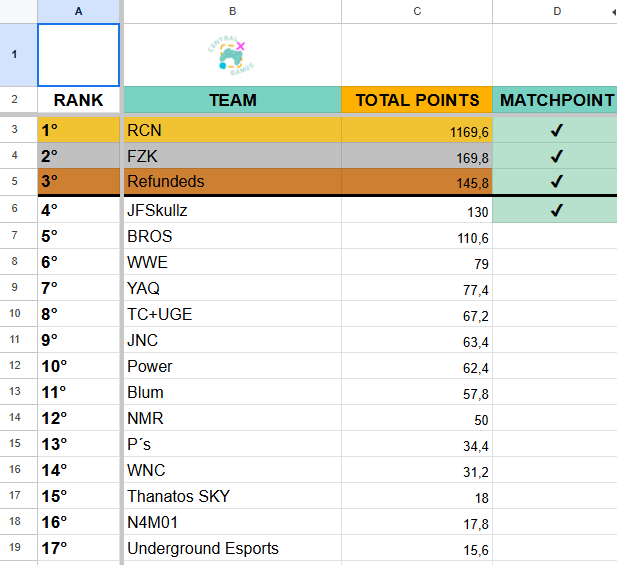Click the 169,8 total points cell

tap(417, 155)
